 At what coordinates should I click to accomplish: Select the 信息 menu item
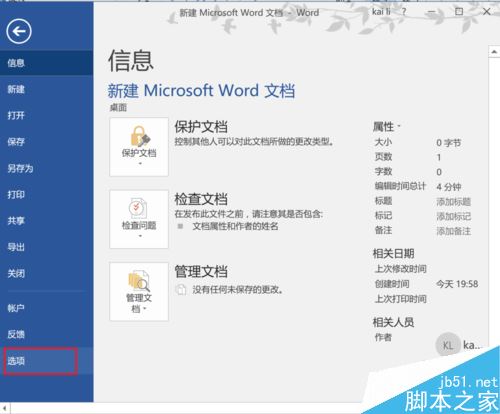(47, 63)
